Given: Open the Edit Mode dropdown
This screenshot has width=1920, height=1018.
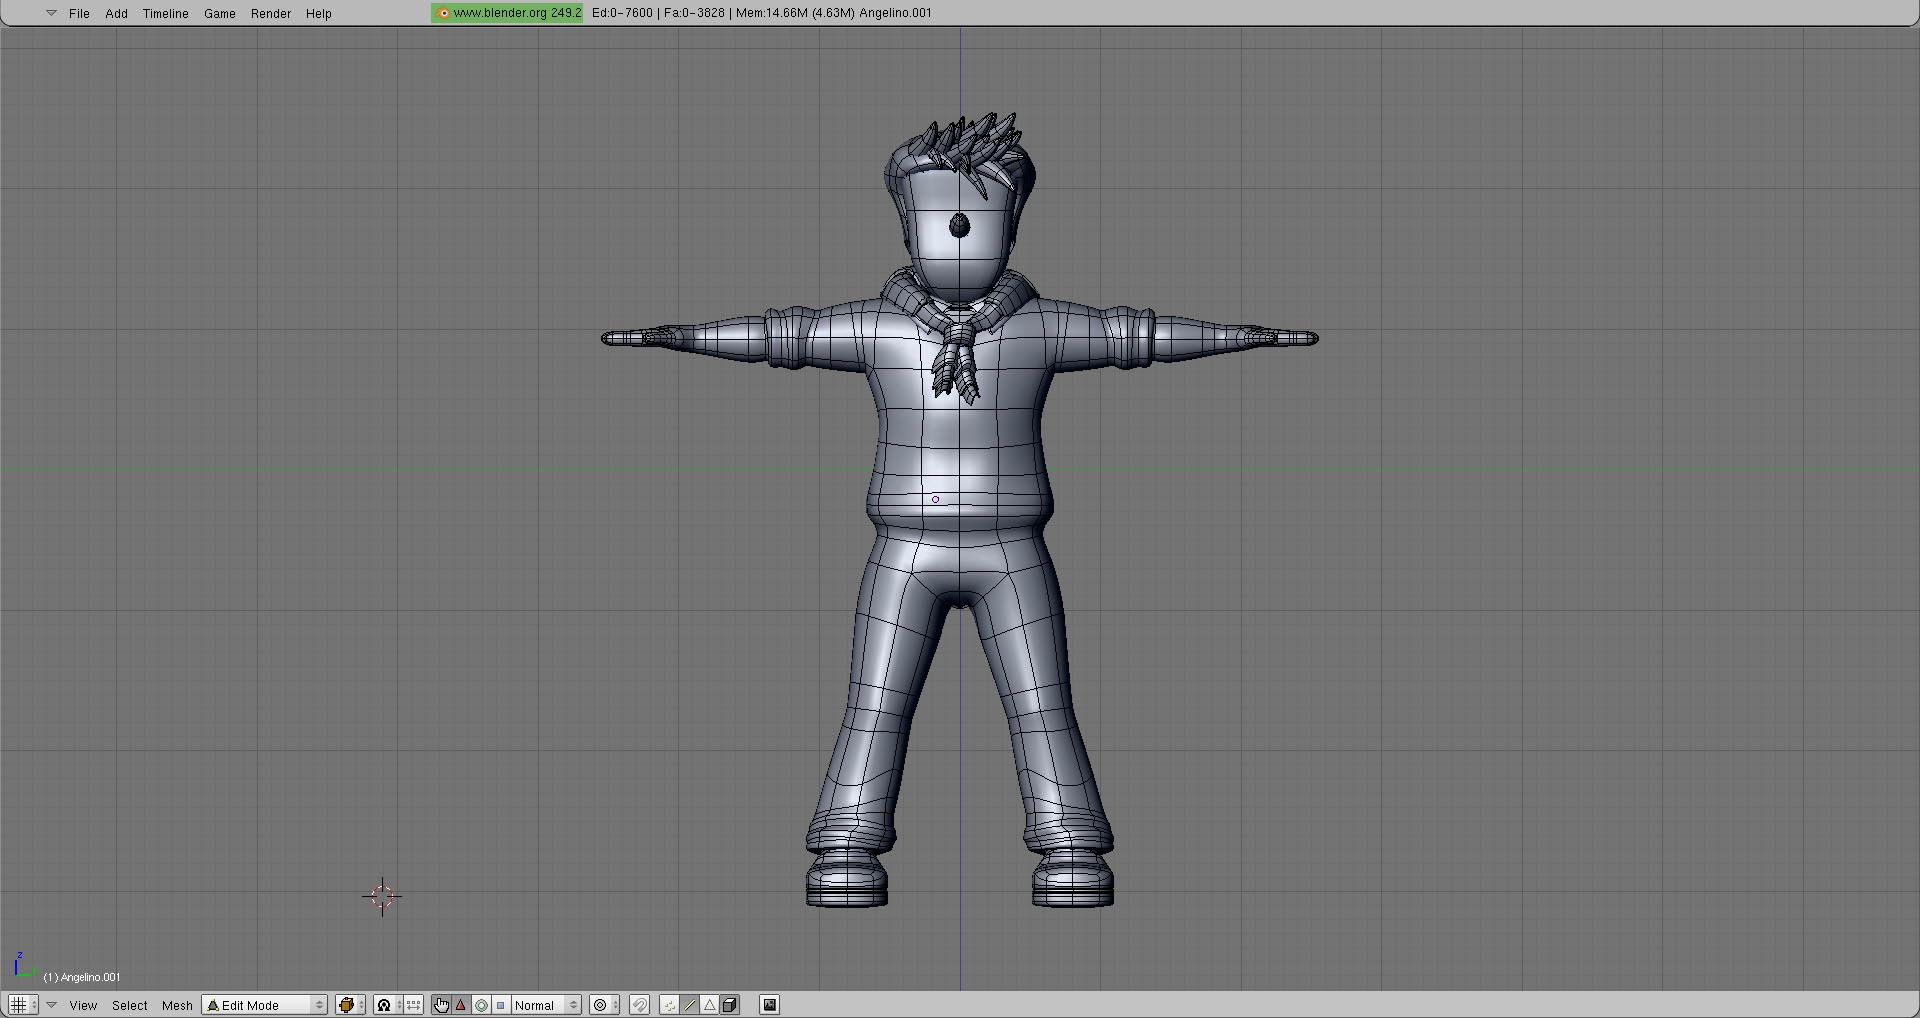Looking at the screenshot, I should (x=265, y=1005).
